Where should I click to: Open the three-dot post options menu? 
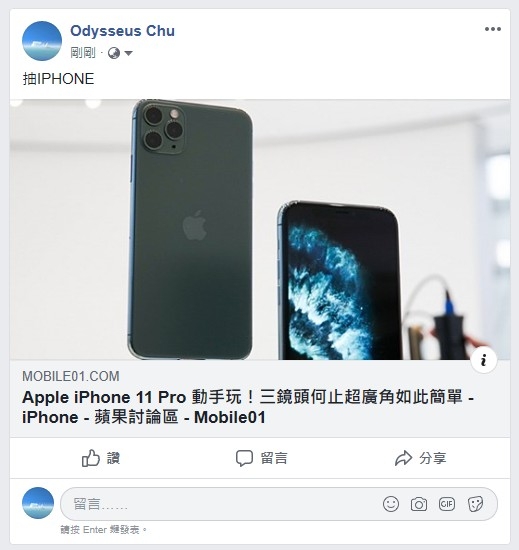tap(492, 29)
